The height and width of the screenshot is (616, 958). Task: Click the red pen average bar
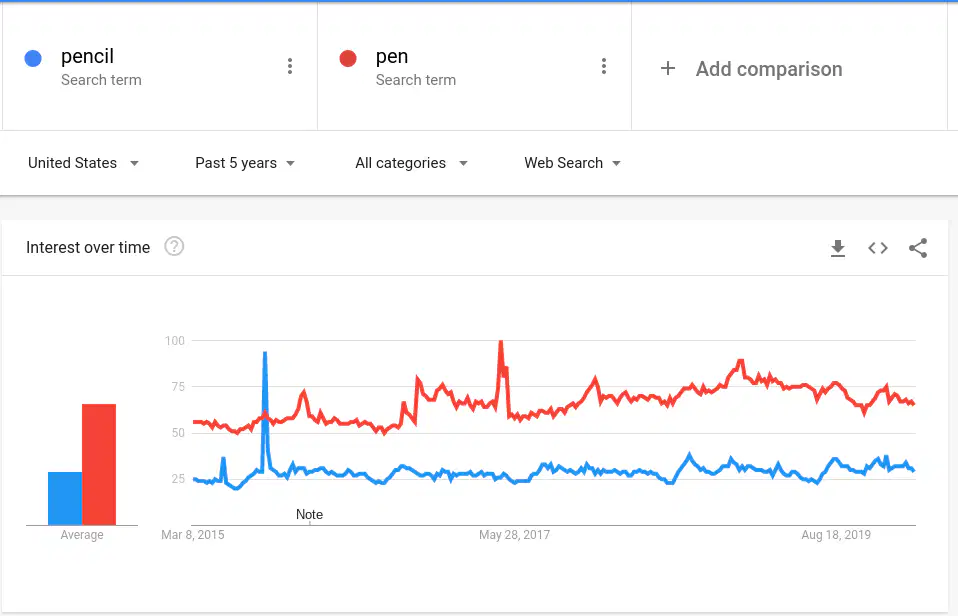99,464
